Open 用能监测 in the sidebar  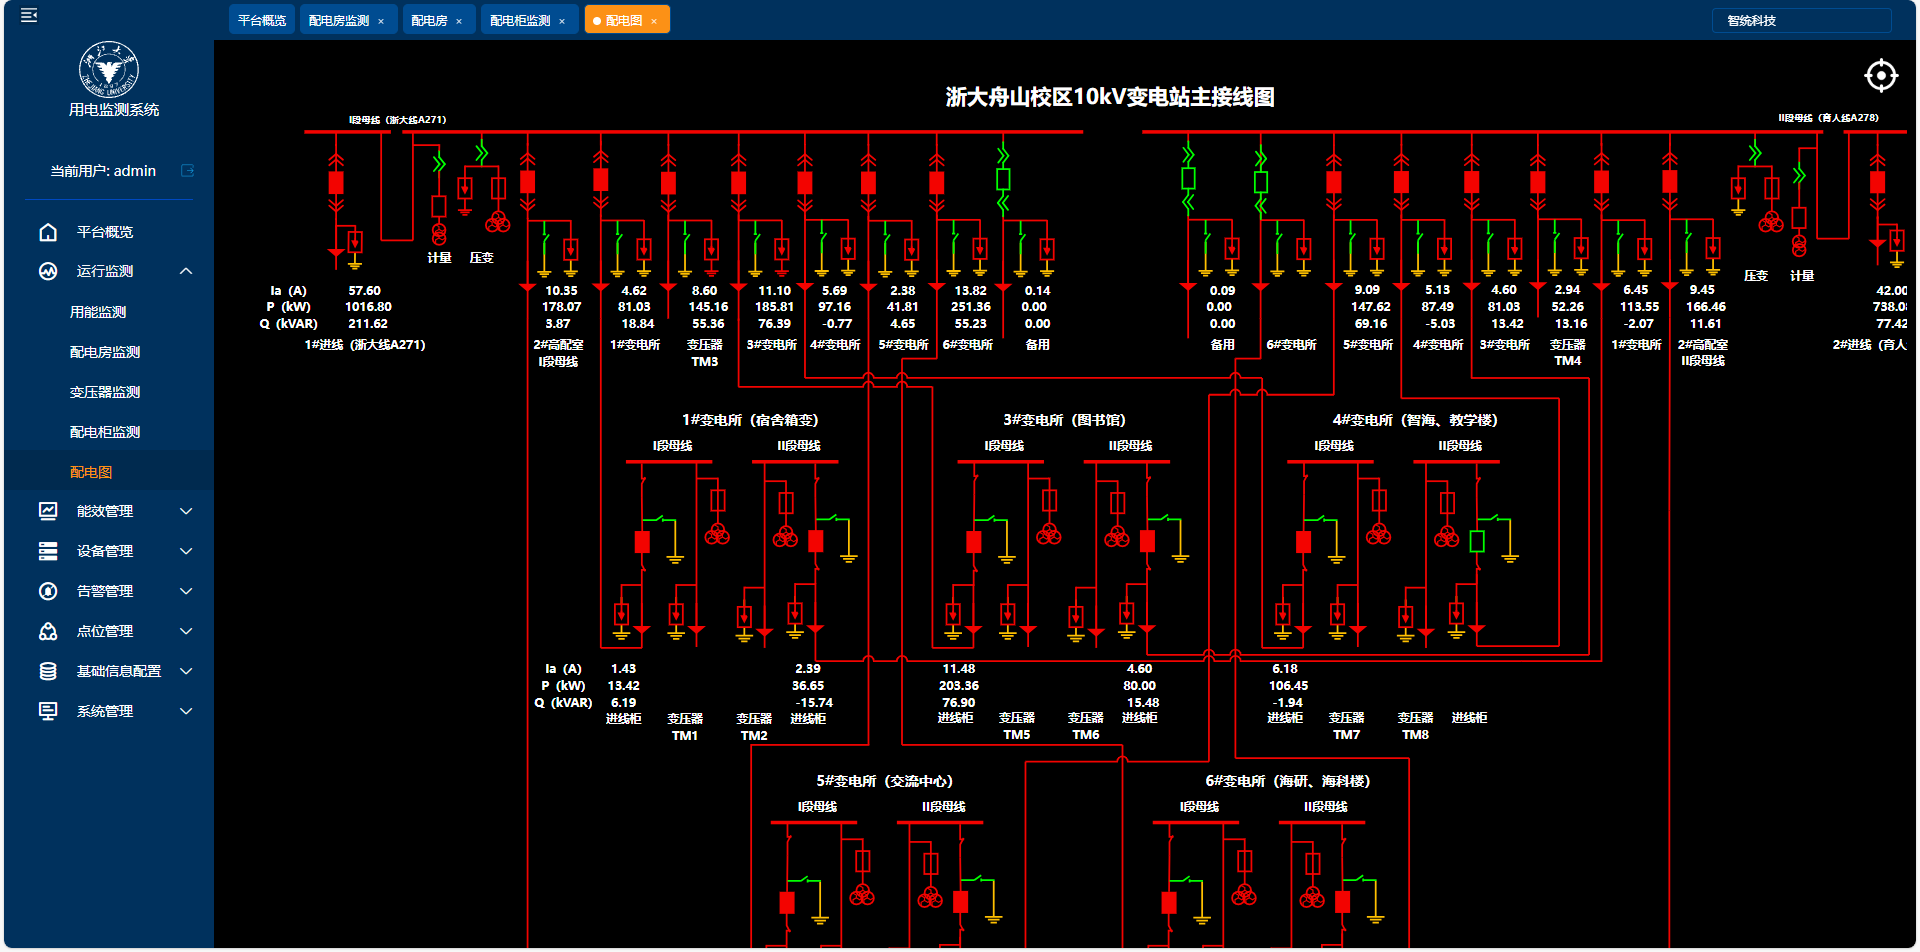98,312
